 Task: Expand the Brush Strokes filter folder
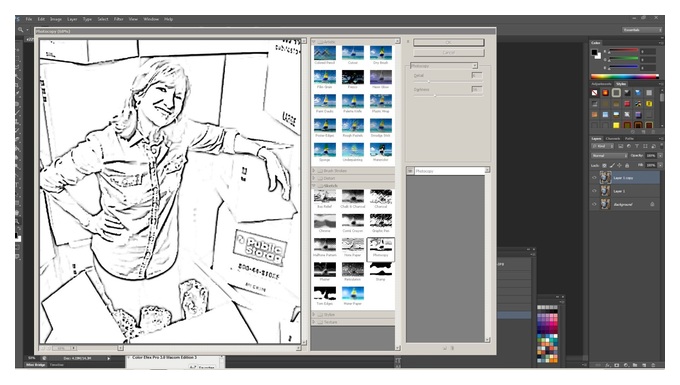[x=314, y=171]
